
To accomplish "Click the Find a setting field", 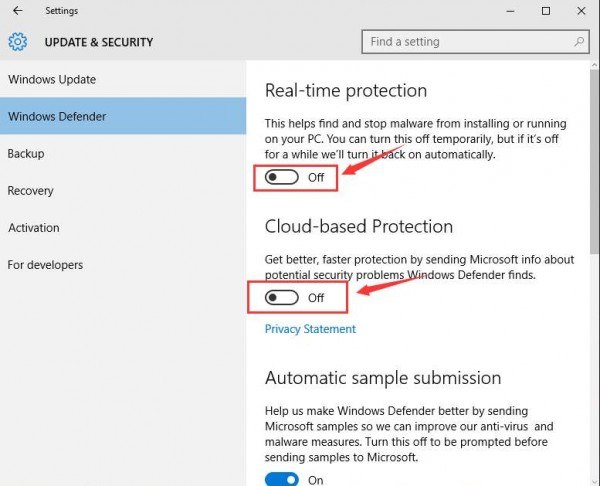I will pyautogui.click(x=475, y=42).
